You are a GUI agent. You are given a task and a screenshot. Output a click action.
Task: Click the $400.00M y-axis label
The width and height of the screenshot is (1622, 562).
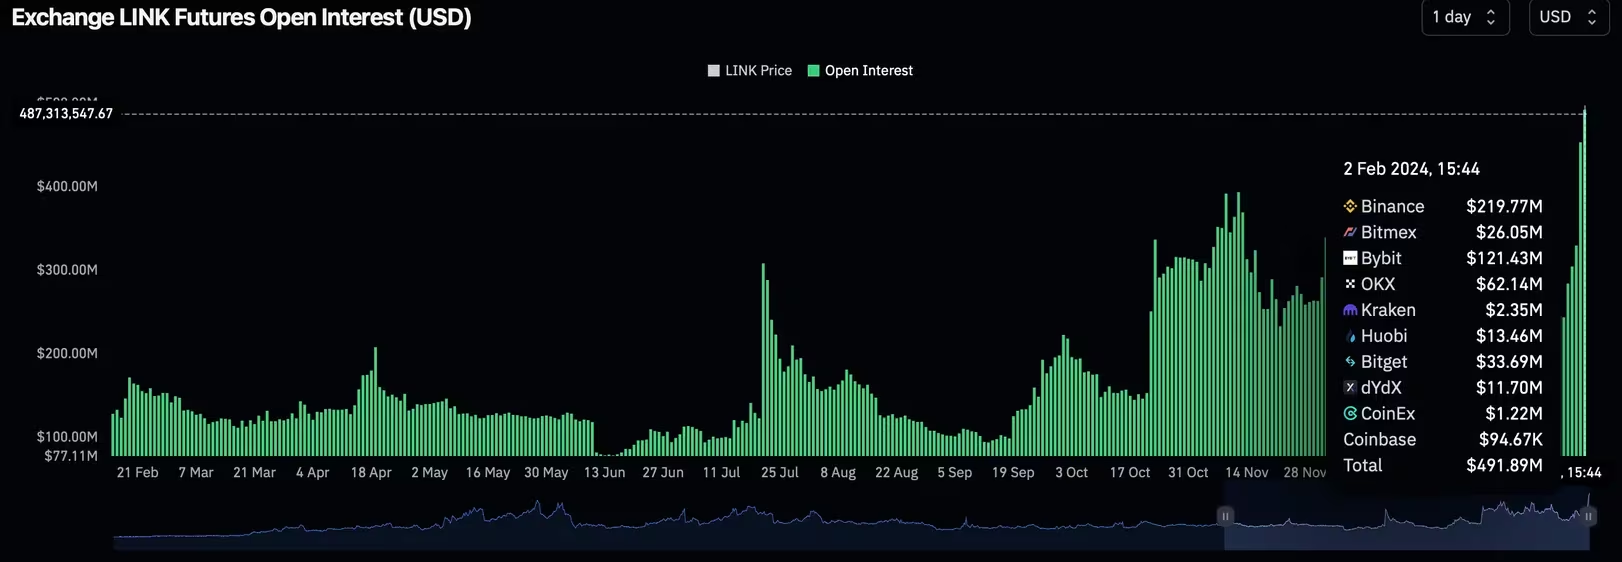tap(67, 187)
